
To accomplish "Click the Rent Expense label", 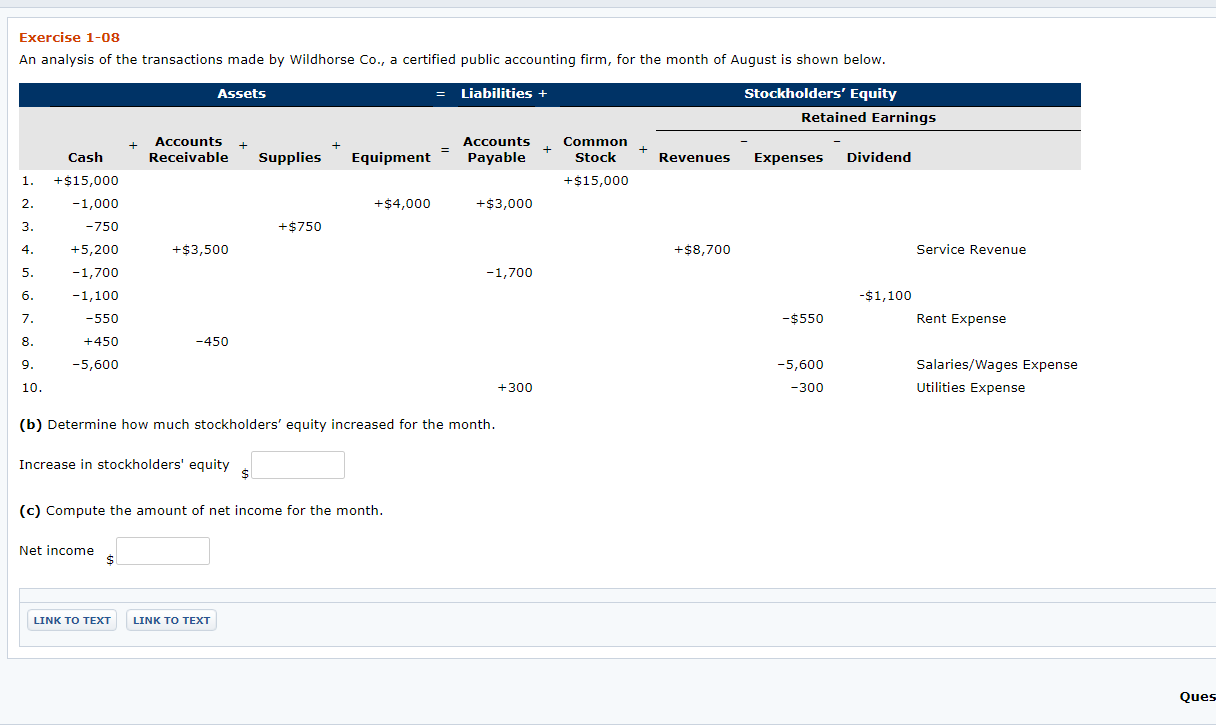I will tap(961, 319).
